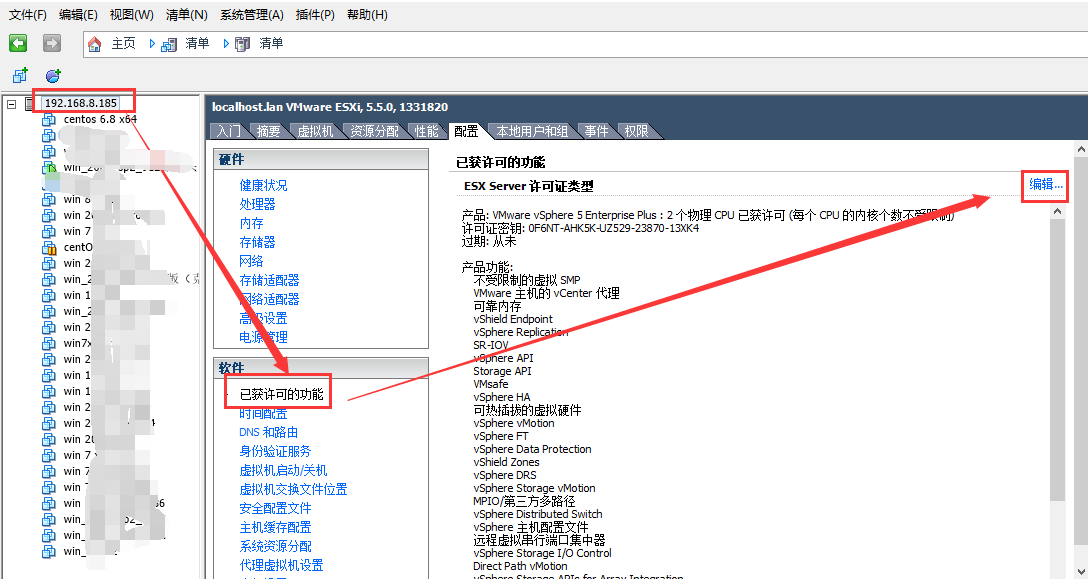Open the 处理器 hardware link
The image size is (1088, 579).
(x=257, y=204)
